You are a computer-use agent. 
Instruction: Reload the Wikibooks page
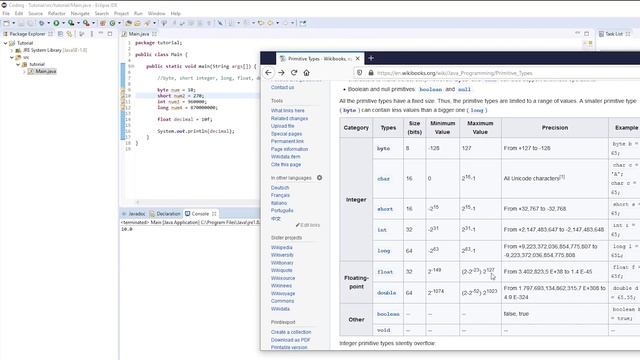coord(294,73)
